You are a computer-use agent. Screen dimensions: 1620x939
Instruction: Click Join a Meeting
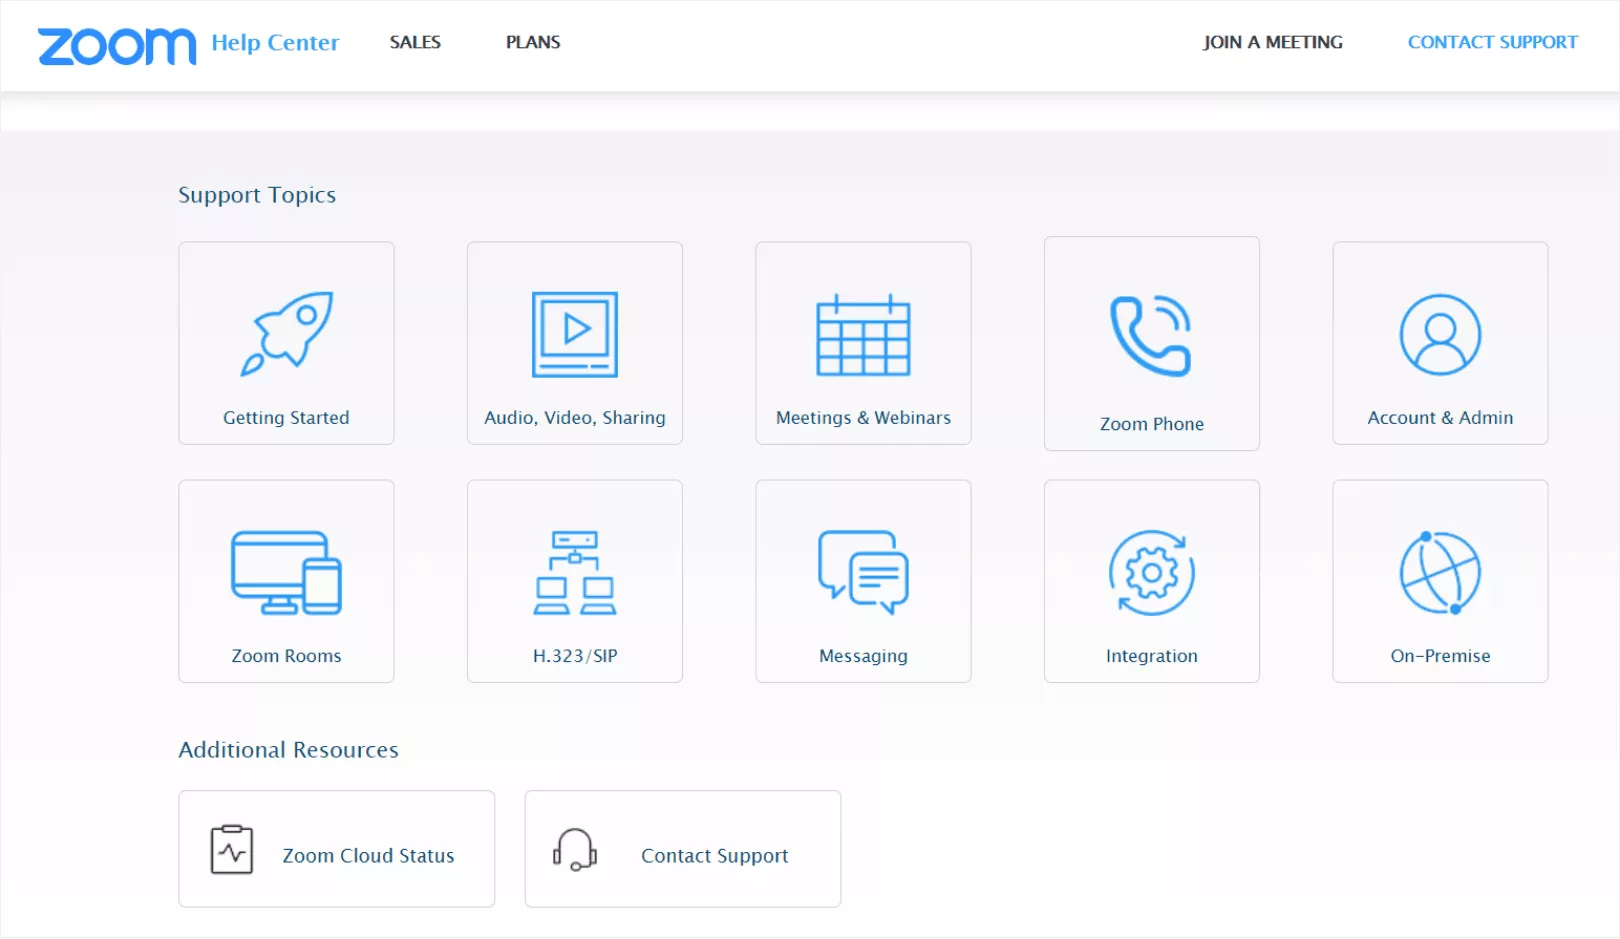pyautogui.click(x=1273, y=42)
